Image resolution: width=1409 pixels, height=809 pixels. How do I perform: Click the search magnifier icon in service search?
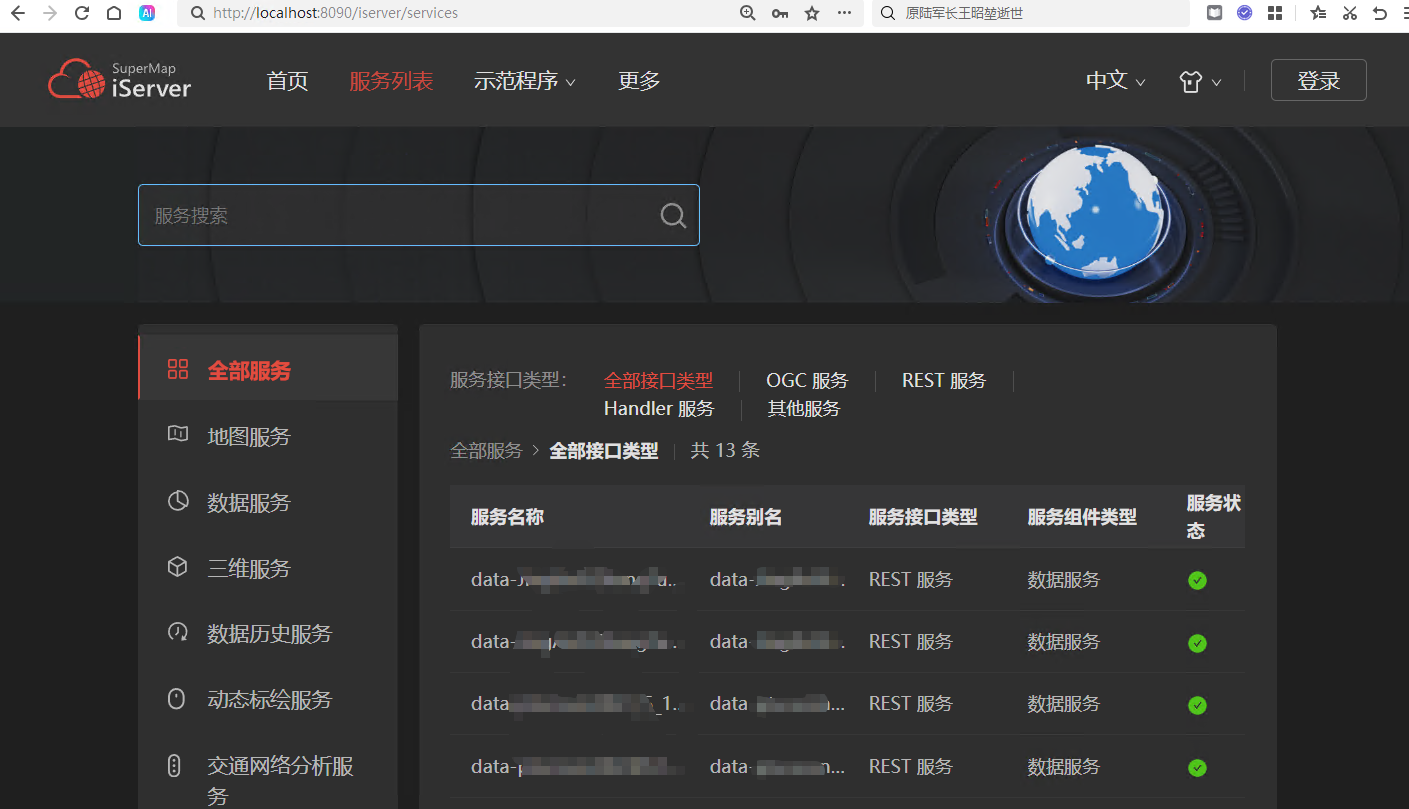[673, 215]
